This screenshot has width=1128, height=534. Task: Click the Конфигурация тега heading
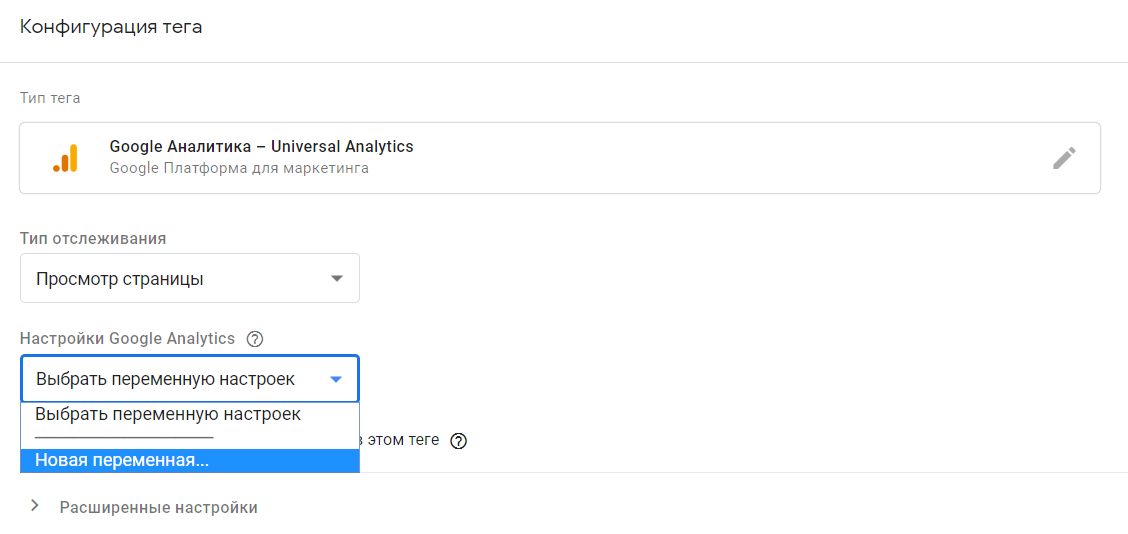[x=111, y=27]
